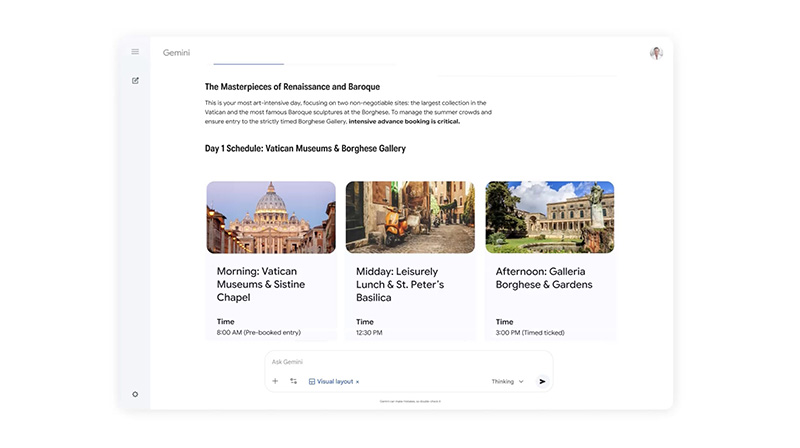Send the prompt with the arrow button
The height and width of the screenshot is (448, 800).
click(x=542, y=381)
